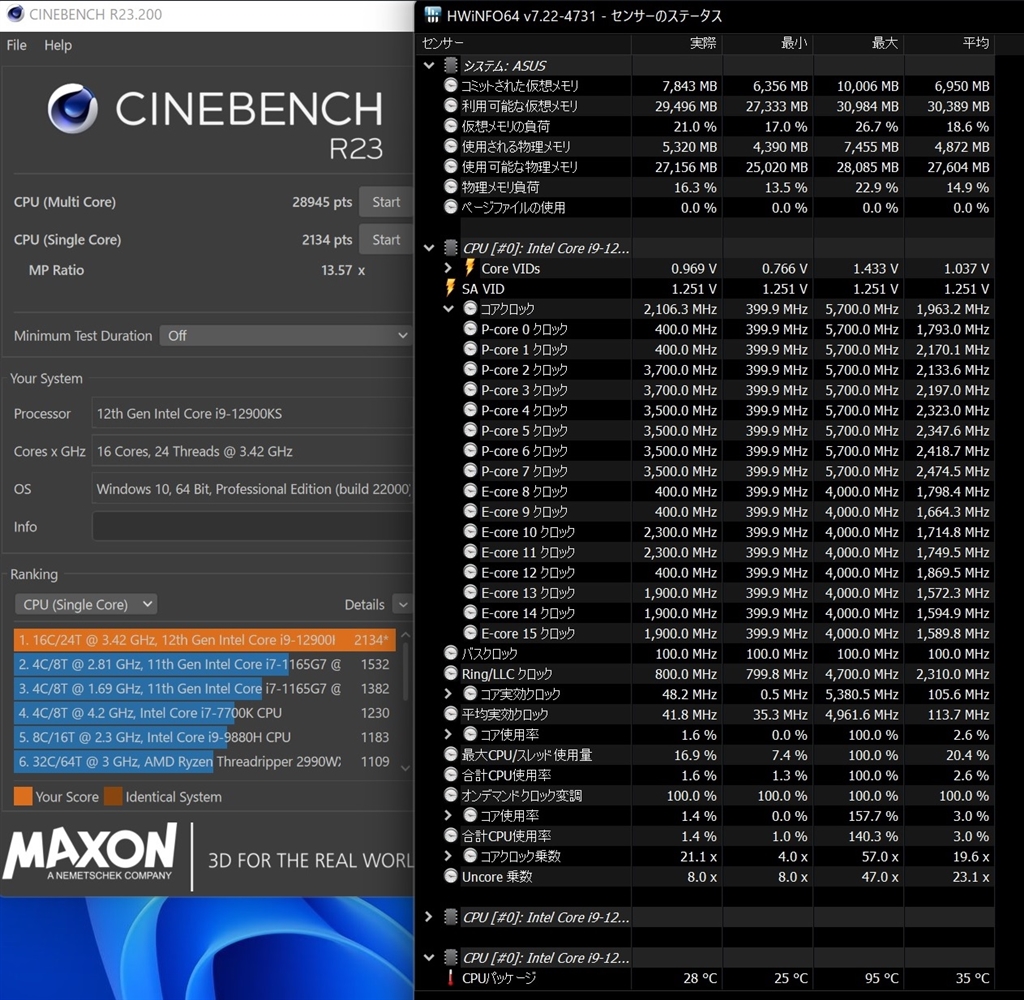
Task: Collapse the システム: ASUS sensor group
Action: click(429, 65)
